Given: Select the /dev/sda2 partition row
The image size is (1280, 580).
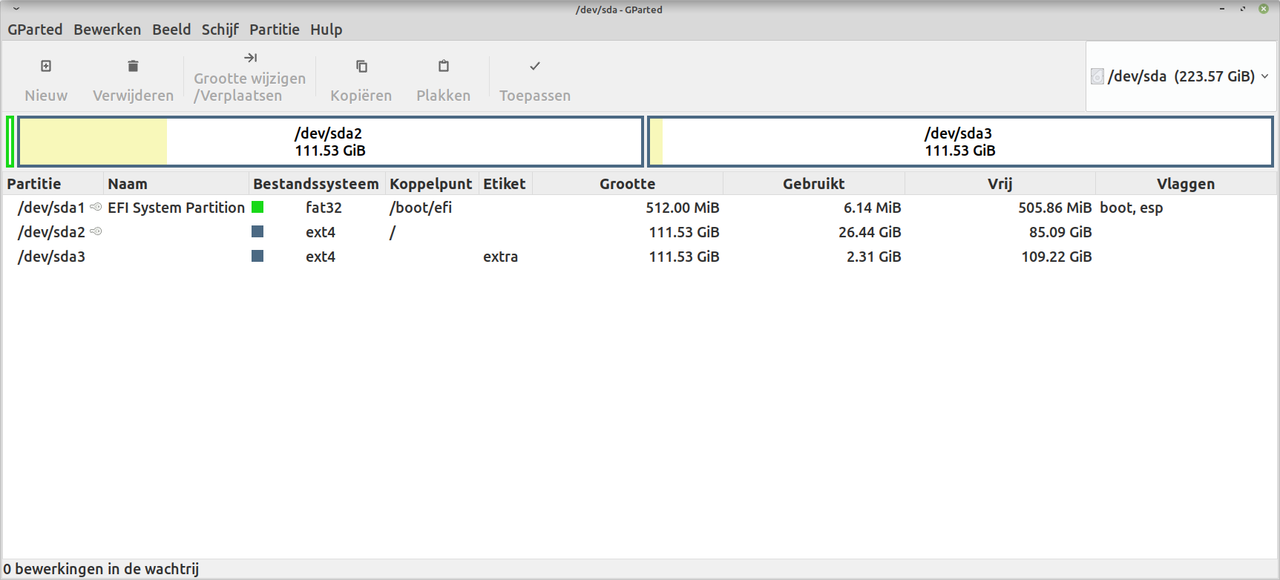Looking at the screenshot, I should click(640, 231).
